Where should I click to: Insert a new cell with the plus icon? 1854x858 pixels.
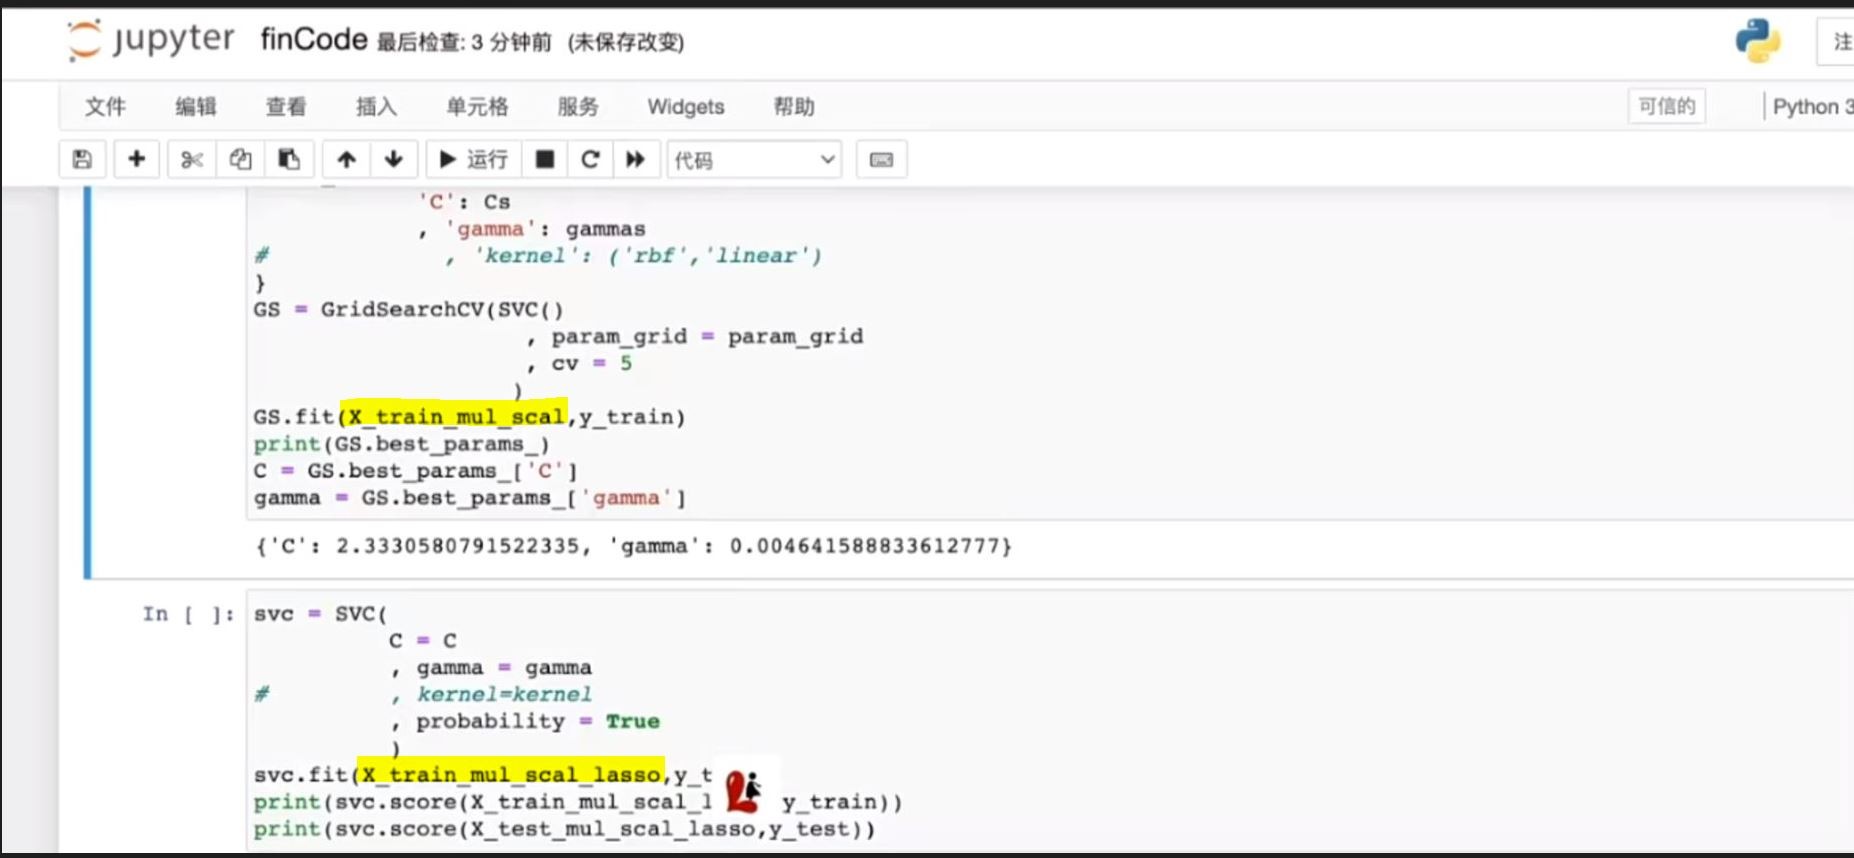(x=137, y=159)
